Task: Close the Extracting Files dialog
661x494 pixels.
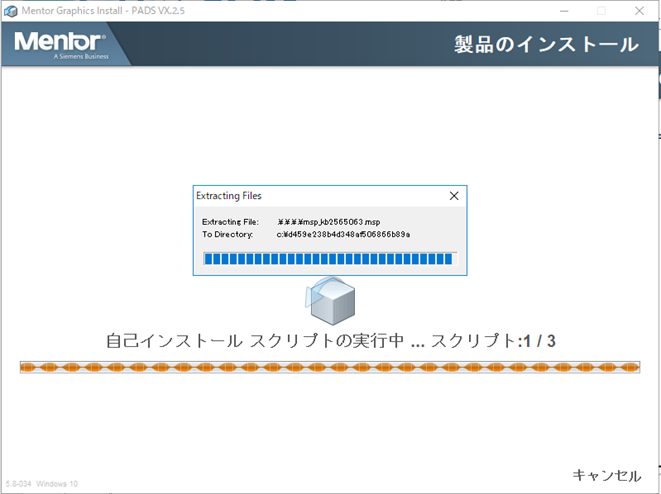Action: (454, 196)
